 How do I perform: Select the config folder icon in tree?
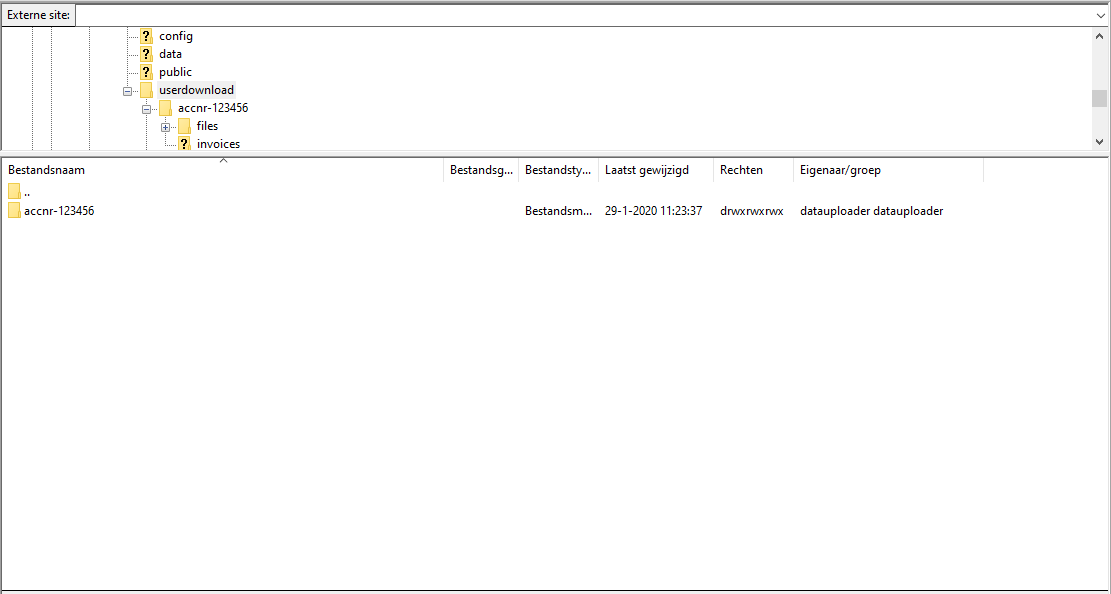pos(146,36)
